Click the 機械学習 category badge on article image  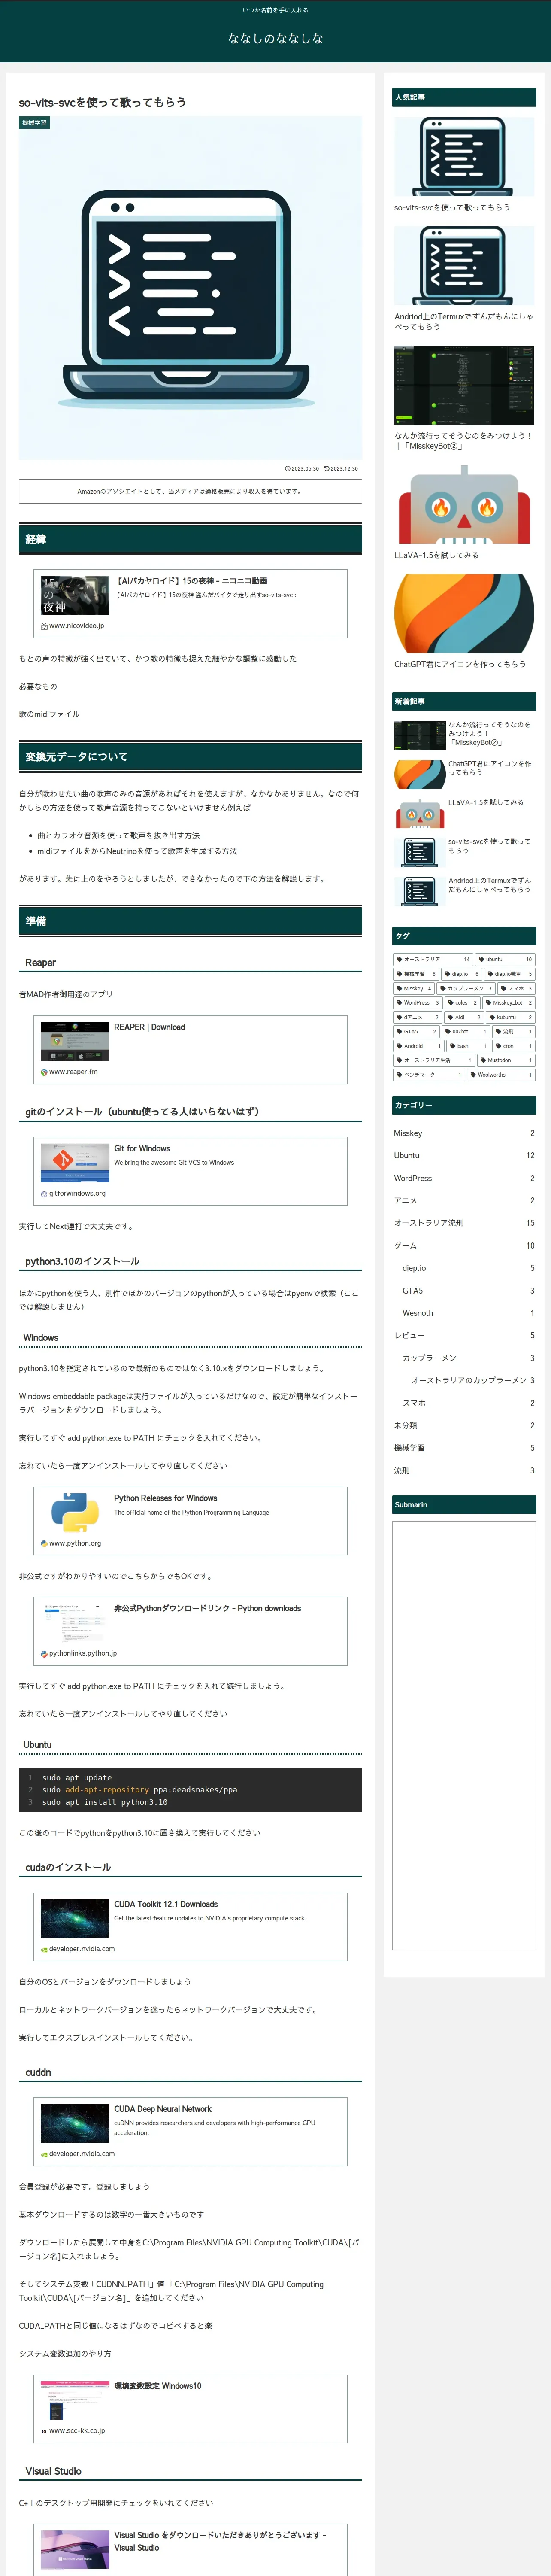coord(34,123)
